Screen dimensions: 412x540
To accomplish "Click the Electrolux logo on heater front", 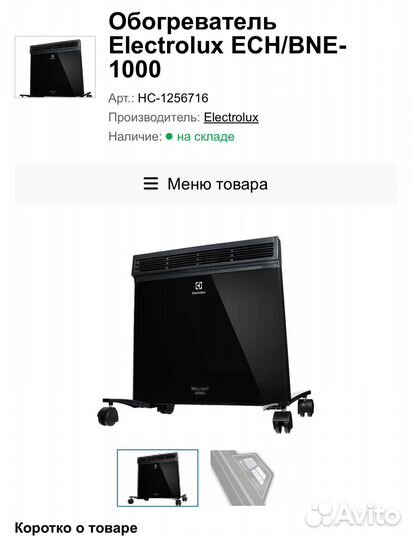I will pos(198,288).
